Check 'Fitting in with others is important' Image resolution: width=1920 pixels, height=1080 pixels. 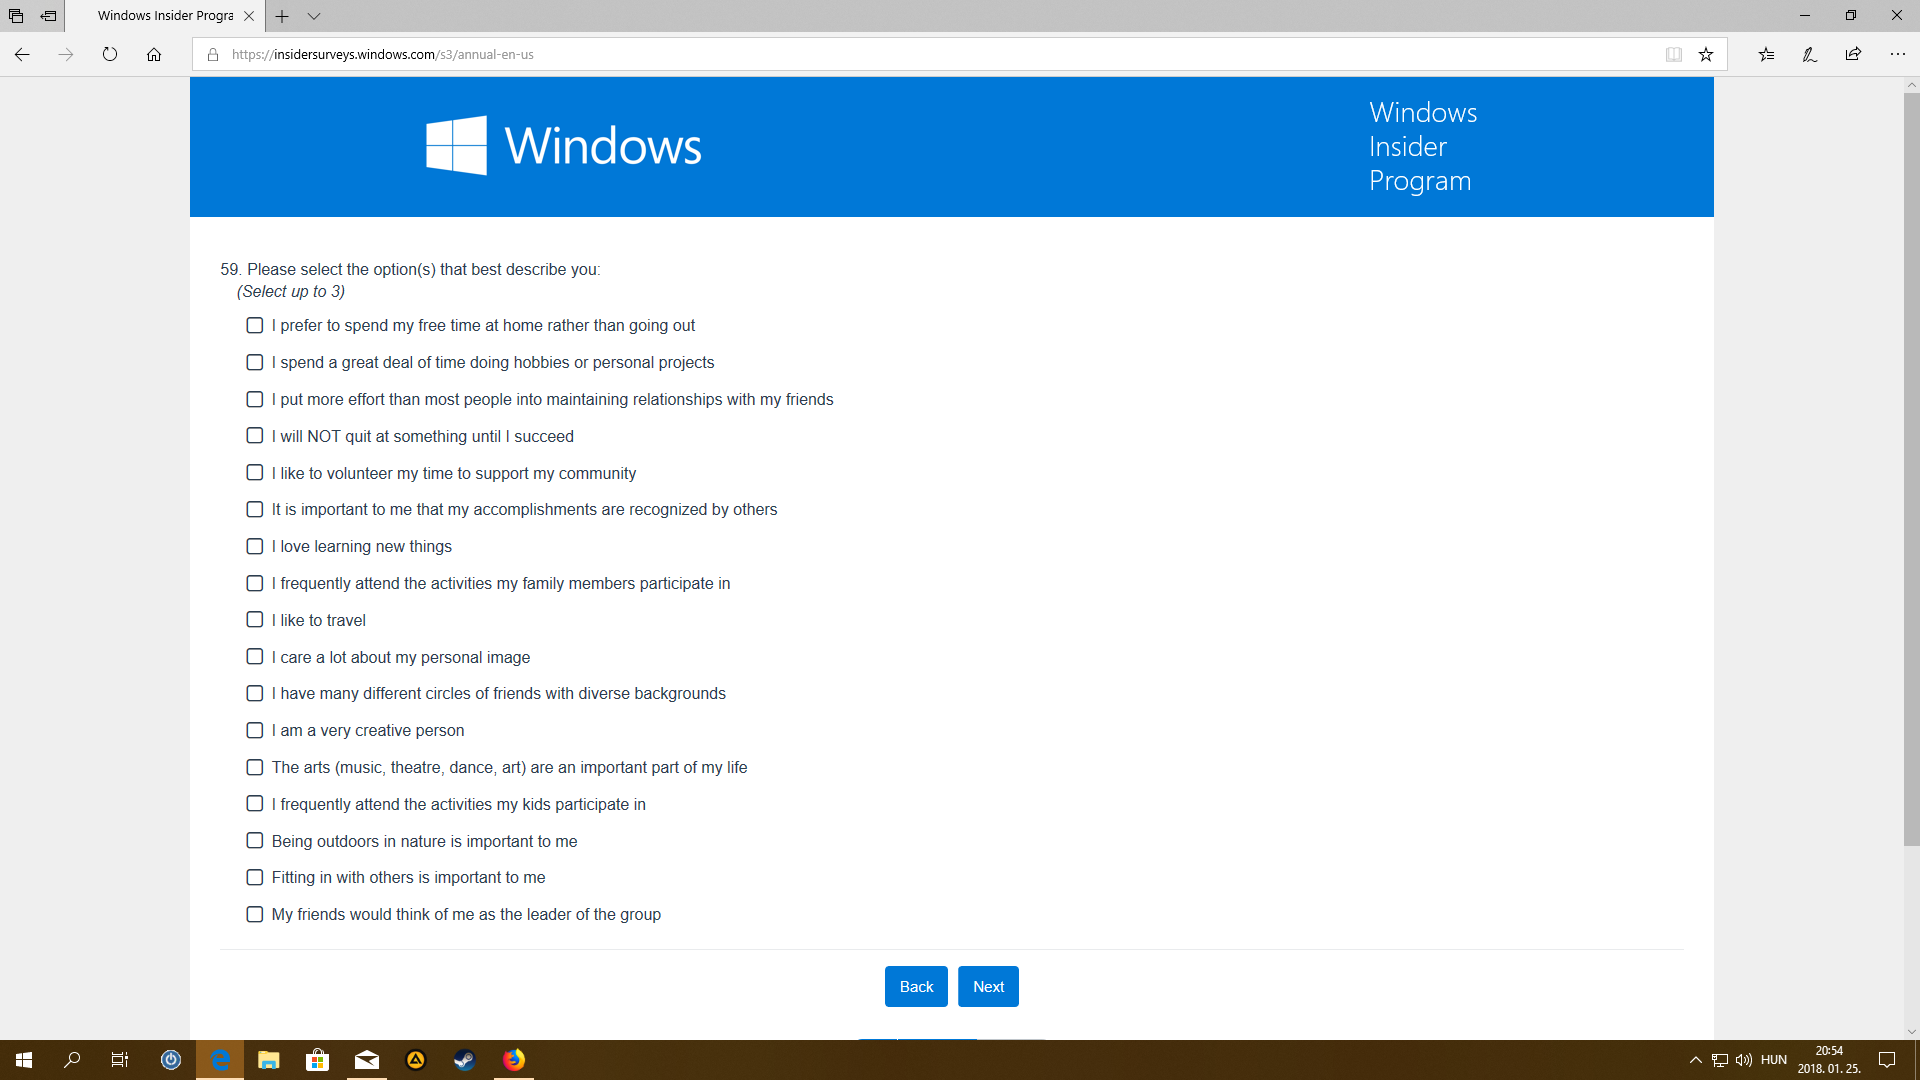click(x=255, y=878)
